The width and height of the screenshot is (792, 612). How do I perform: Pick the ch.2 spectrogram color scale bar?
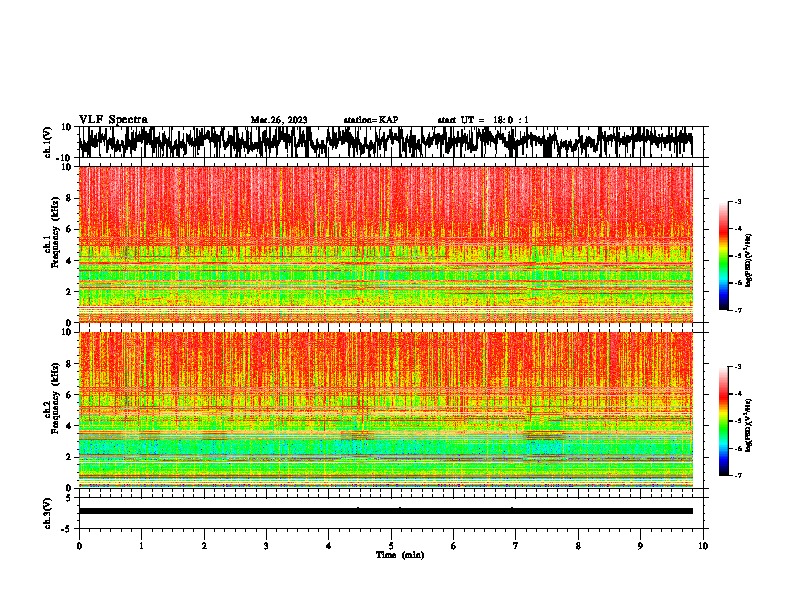723,421
